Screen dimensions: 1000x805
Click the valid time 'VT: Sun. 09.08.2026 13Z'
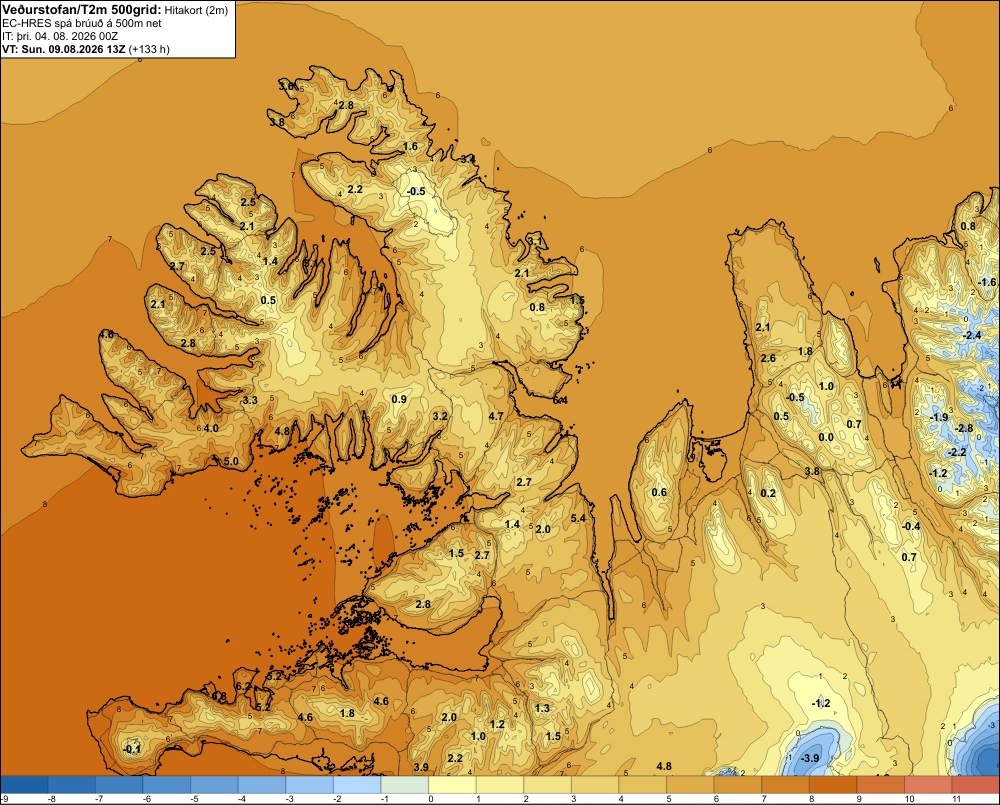click(x=64, y=49)
